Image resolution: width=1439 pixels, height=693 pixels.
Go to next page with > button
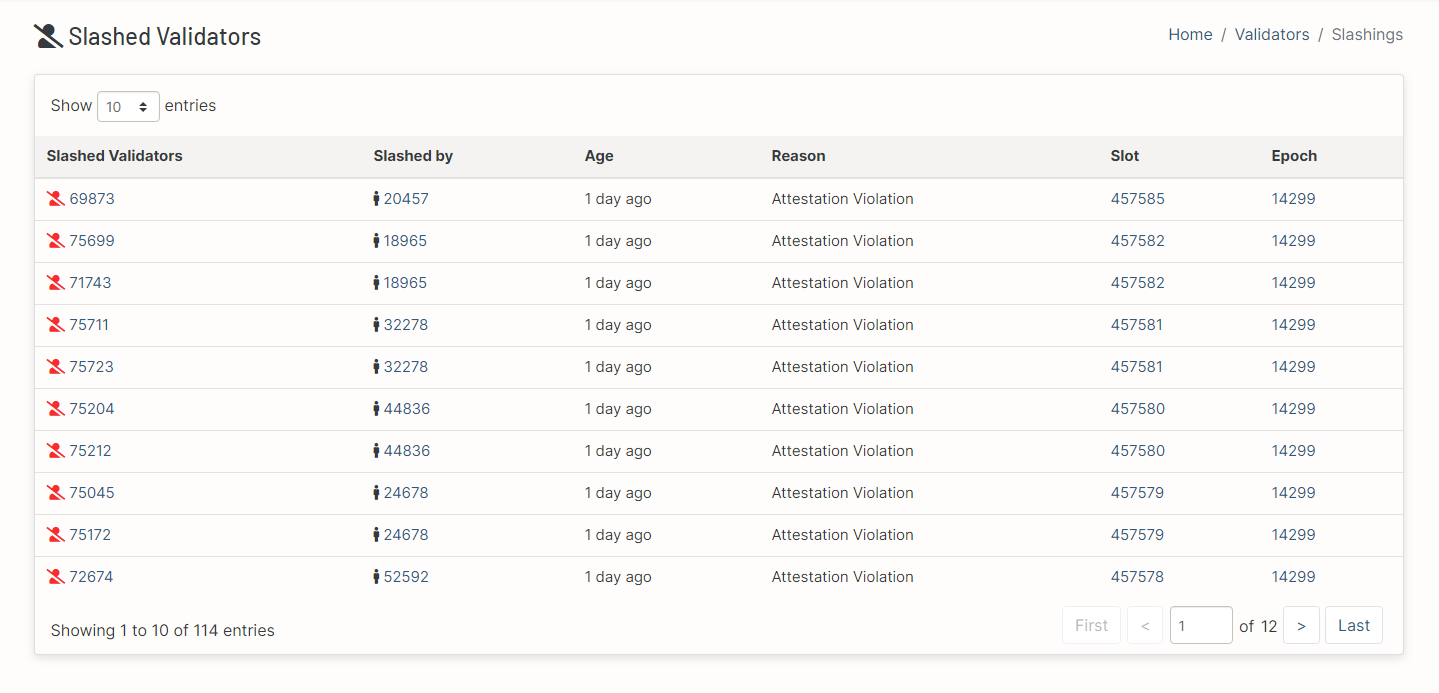1301,626
